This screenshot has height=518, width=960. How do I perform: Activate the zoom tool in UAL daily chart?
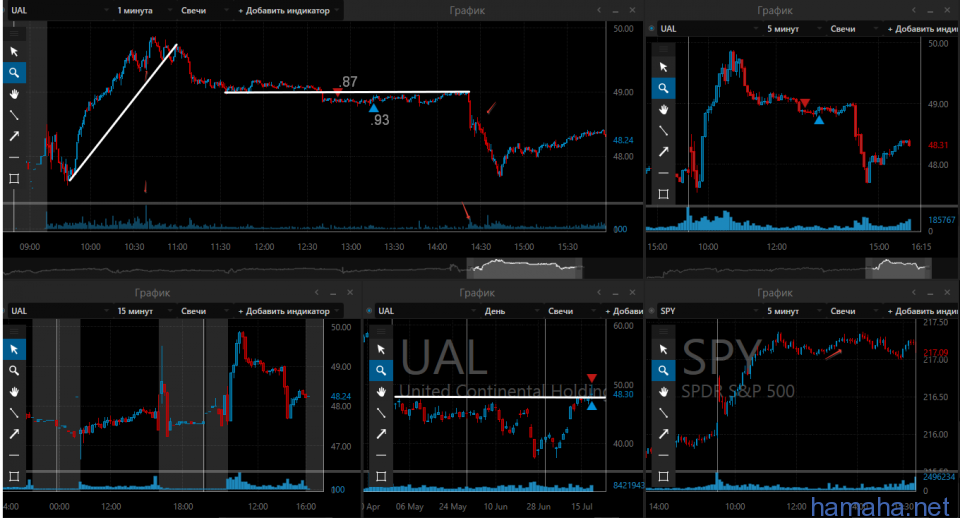(x=381, y=370)
